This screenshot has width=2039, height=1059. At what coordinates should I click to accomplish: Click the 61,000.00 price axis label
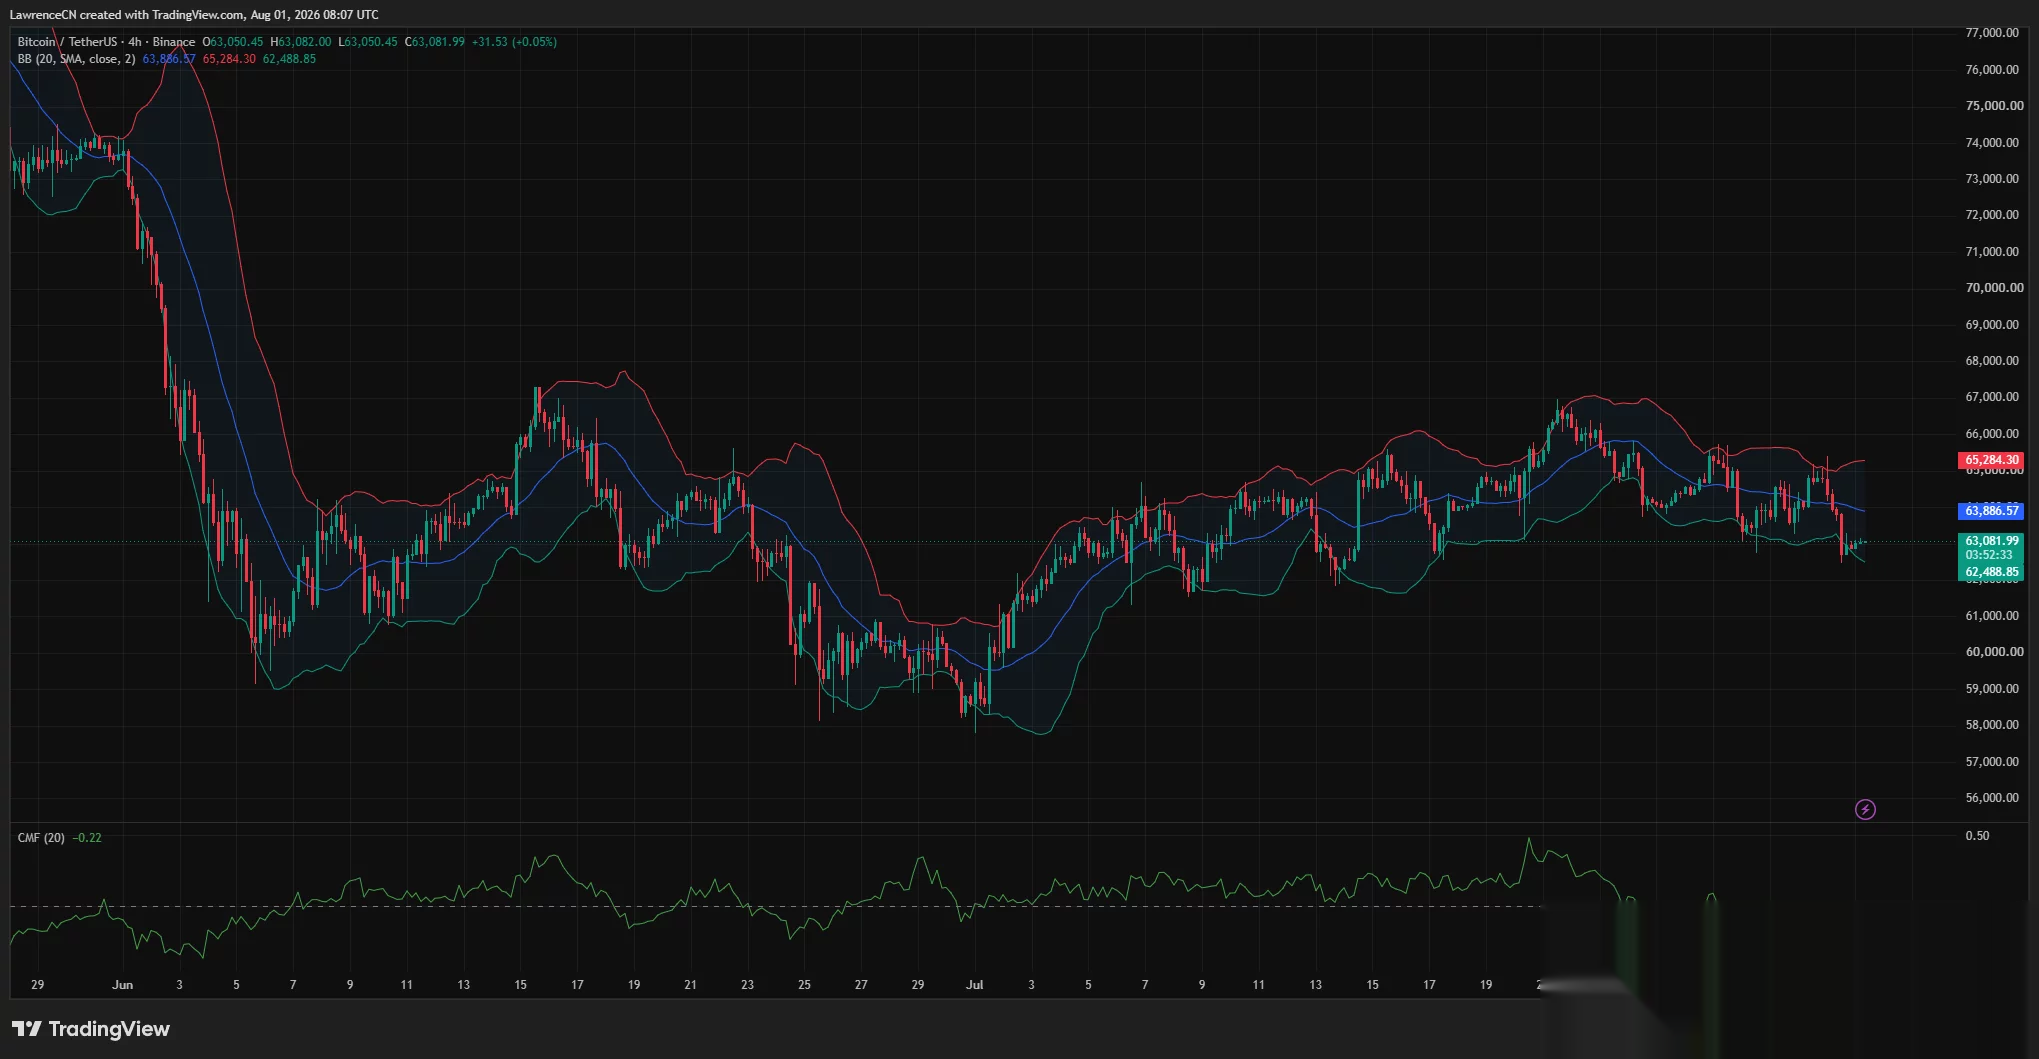[1992, 616]
